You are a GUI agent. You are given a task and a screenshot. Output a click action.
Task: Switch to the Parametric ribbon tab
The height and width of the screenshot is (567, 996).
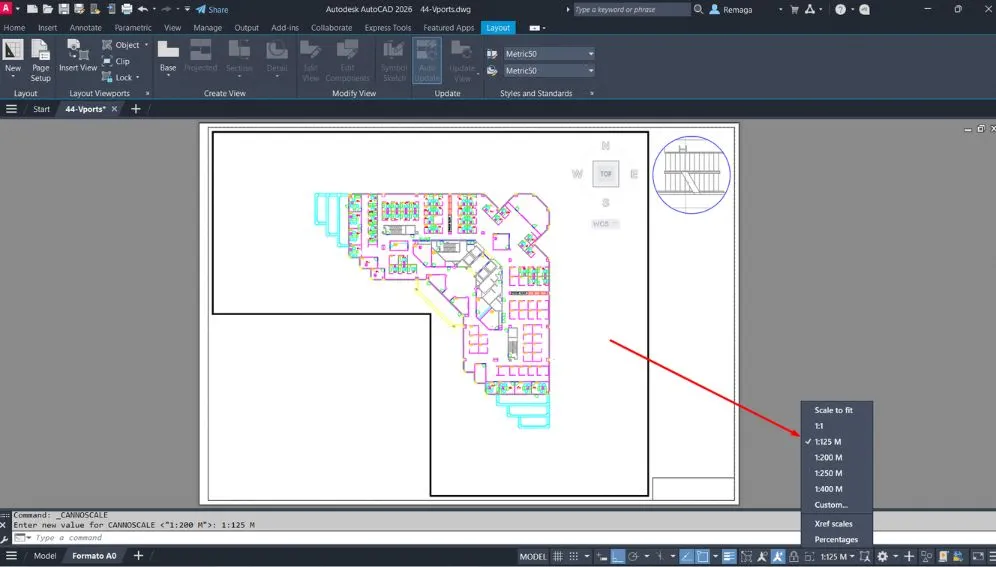pyautogui.click(x=133, y=28)
